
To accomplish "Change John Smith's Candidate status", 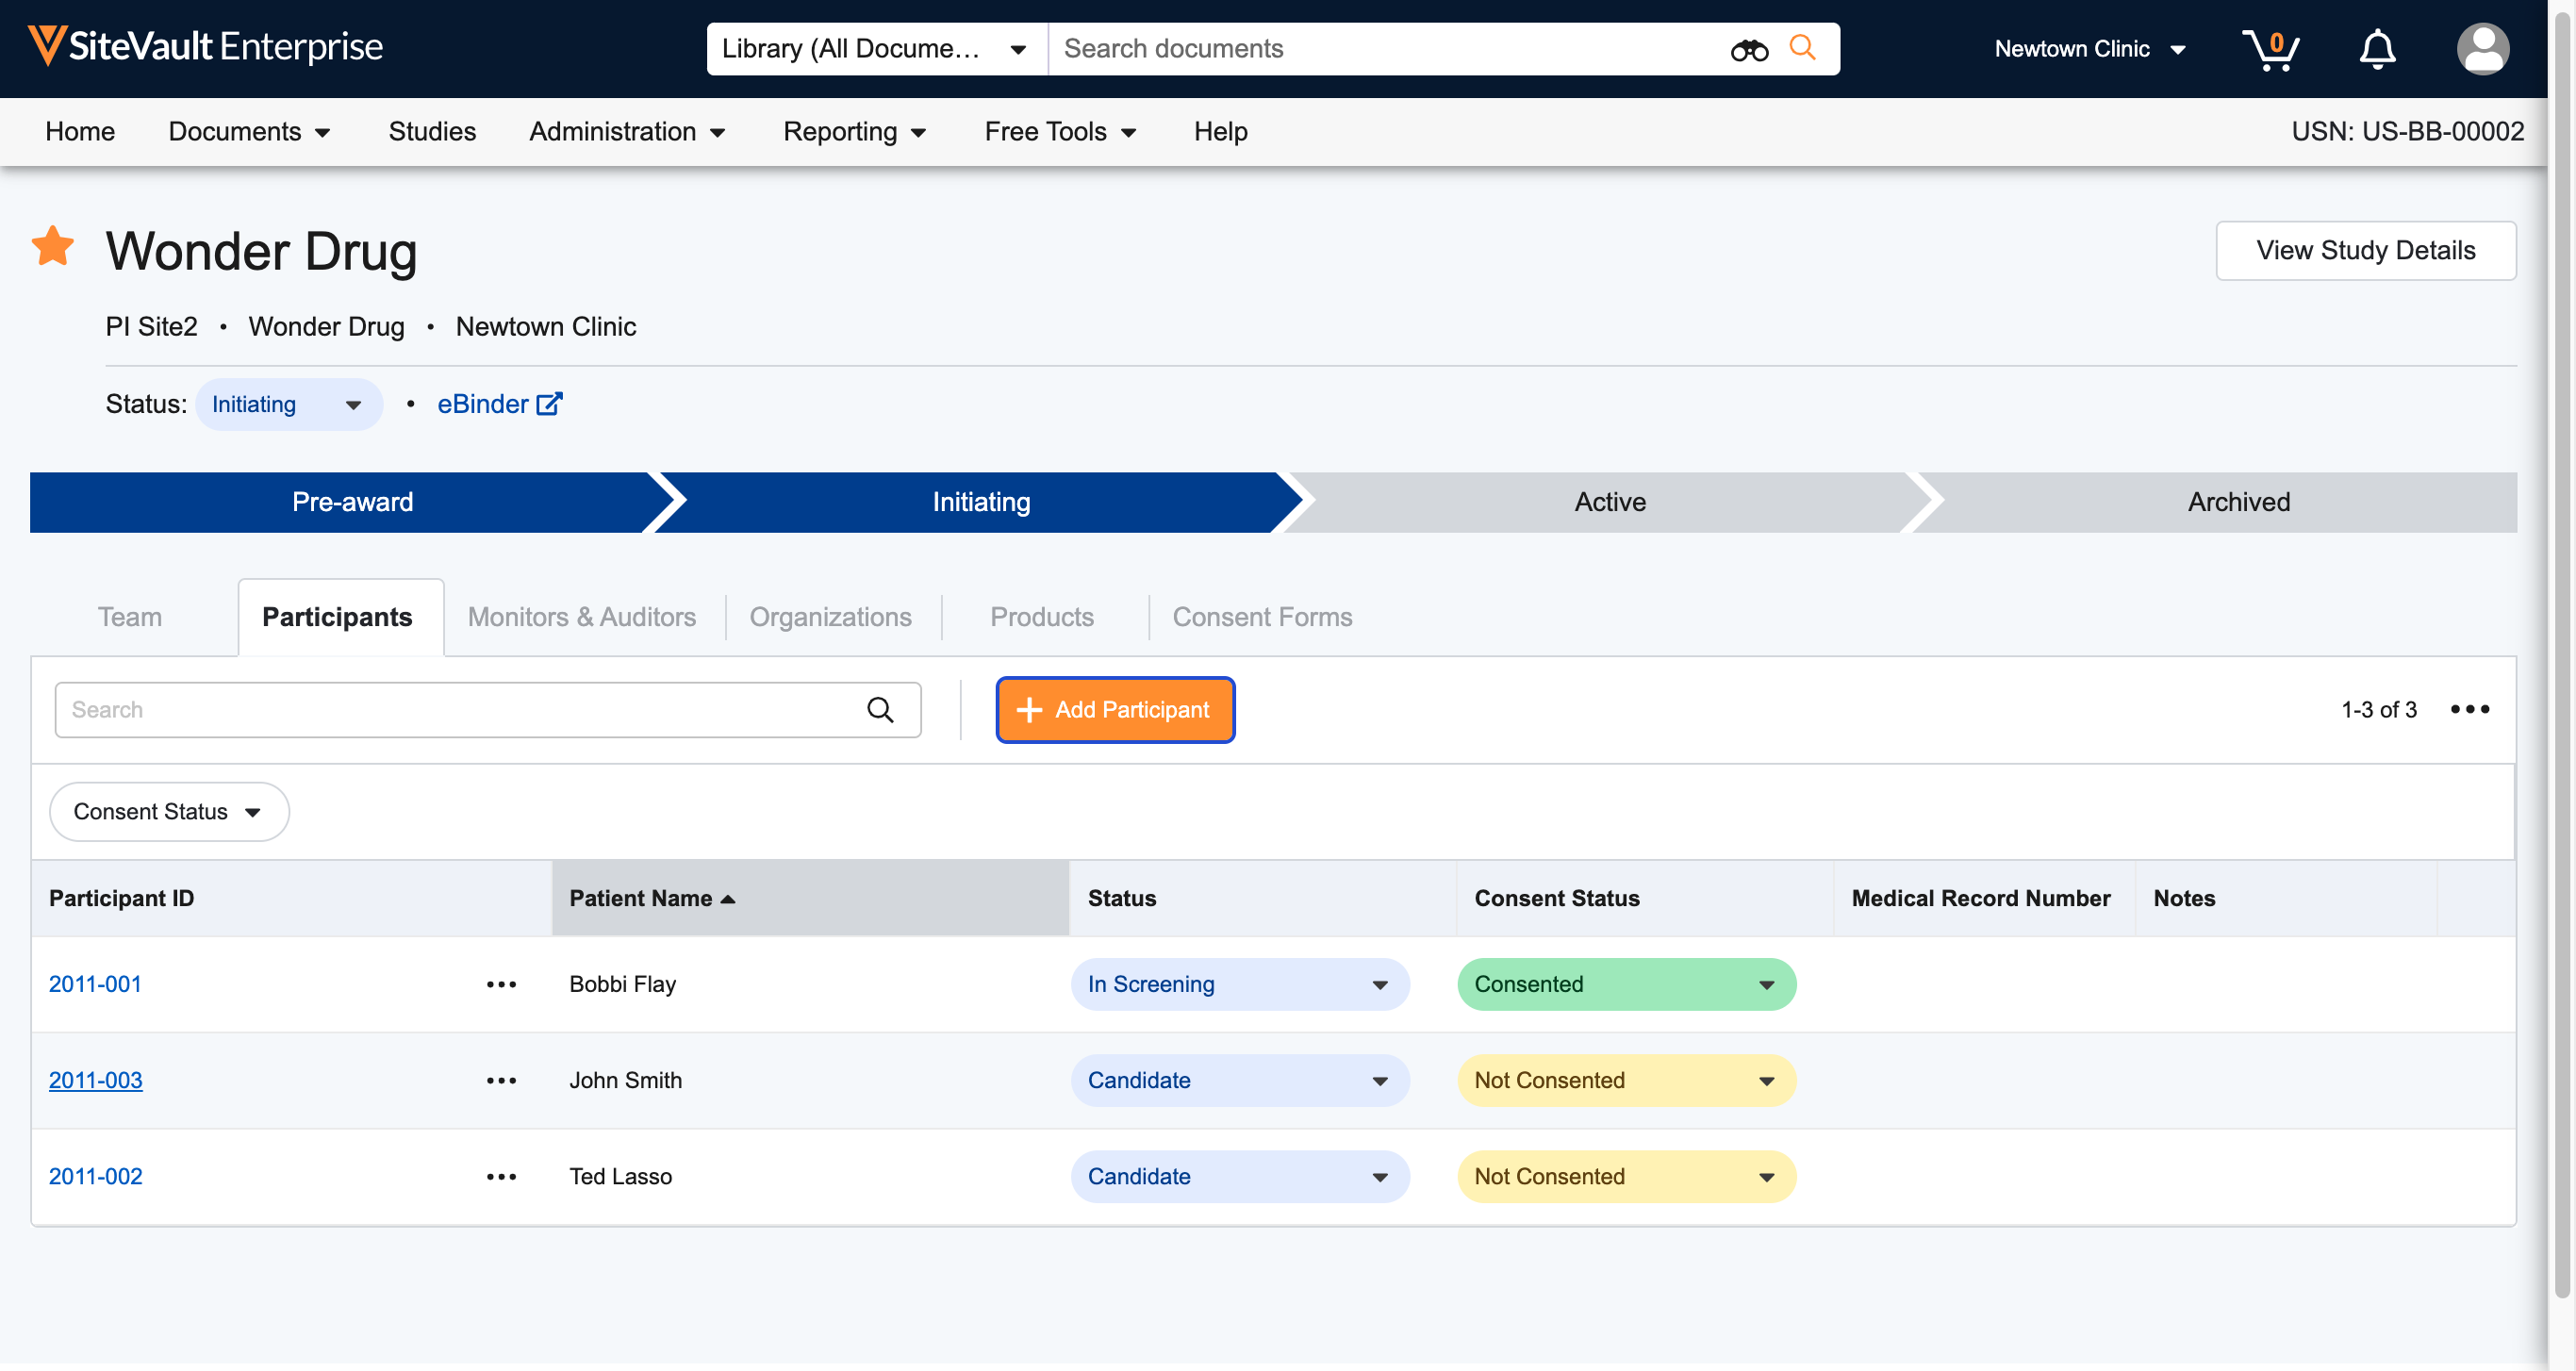I will (x=1240, y=1081).
